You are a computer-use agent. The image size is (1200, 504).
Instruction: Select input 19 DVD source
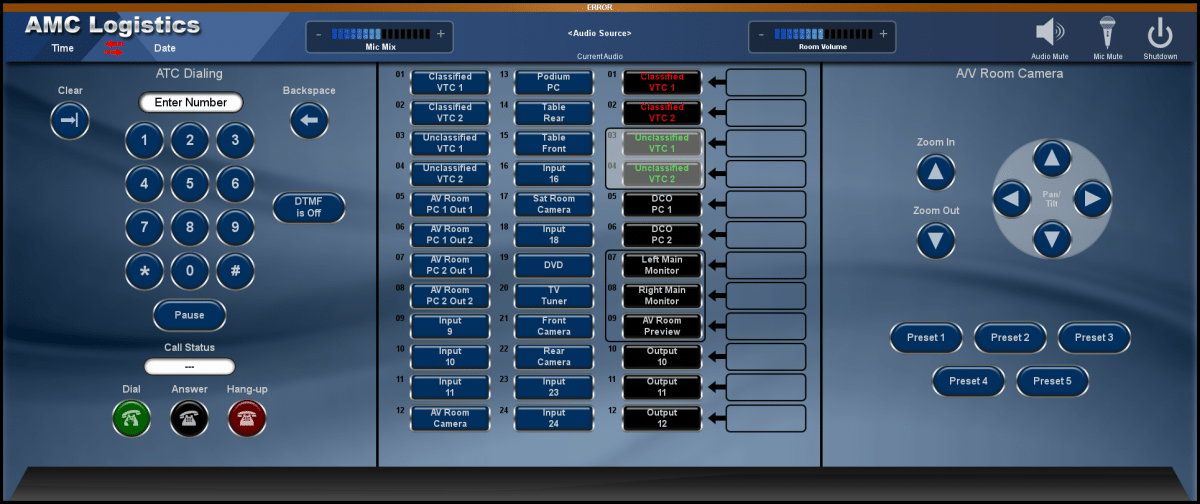tap(554, 265)
